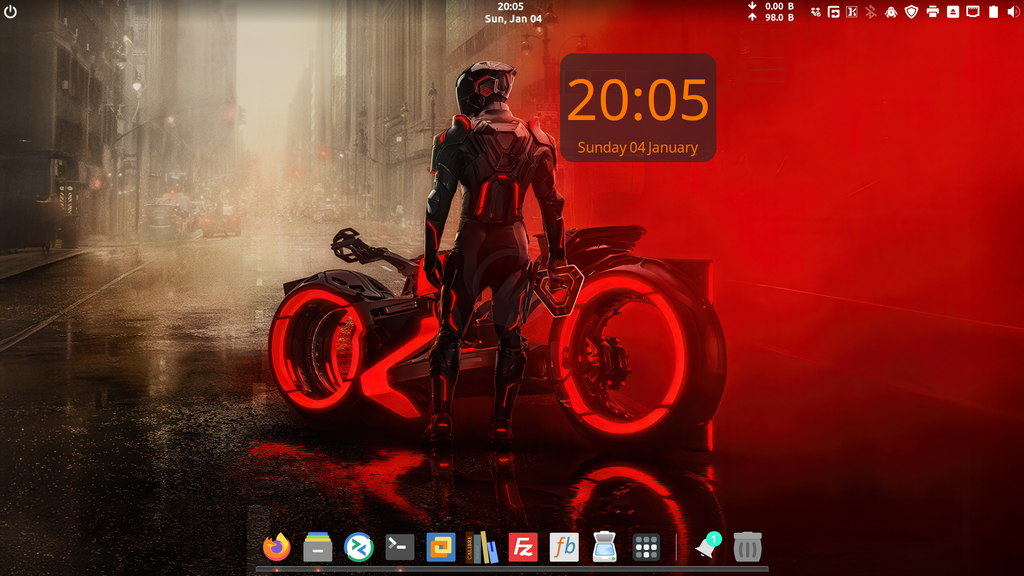Click the disabled Bluetooth tray icon

871,12
